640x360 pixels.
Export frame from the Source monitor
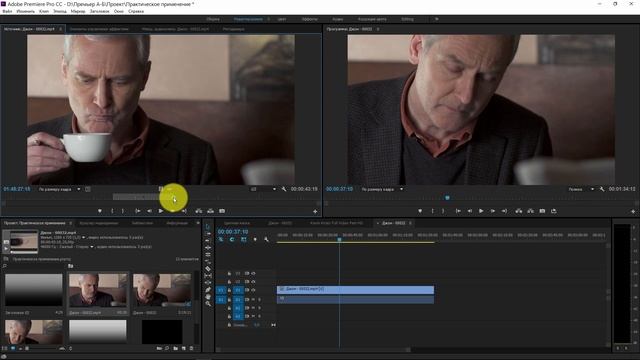(222, 211)
